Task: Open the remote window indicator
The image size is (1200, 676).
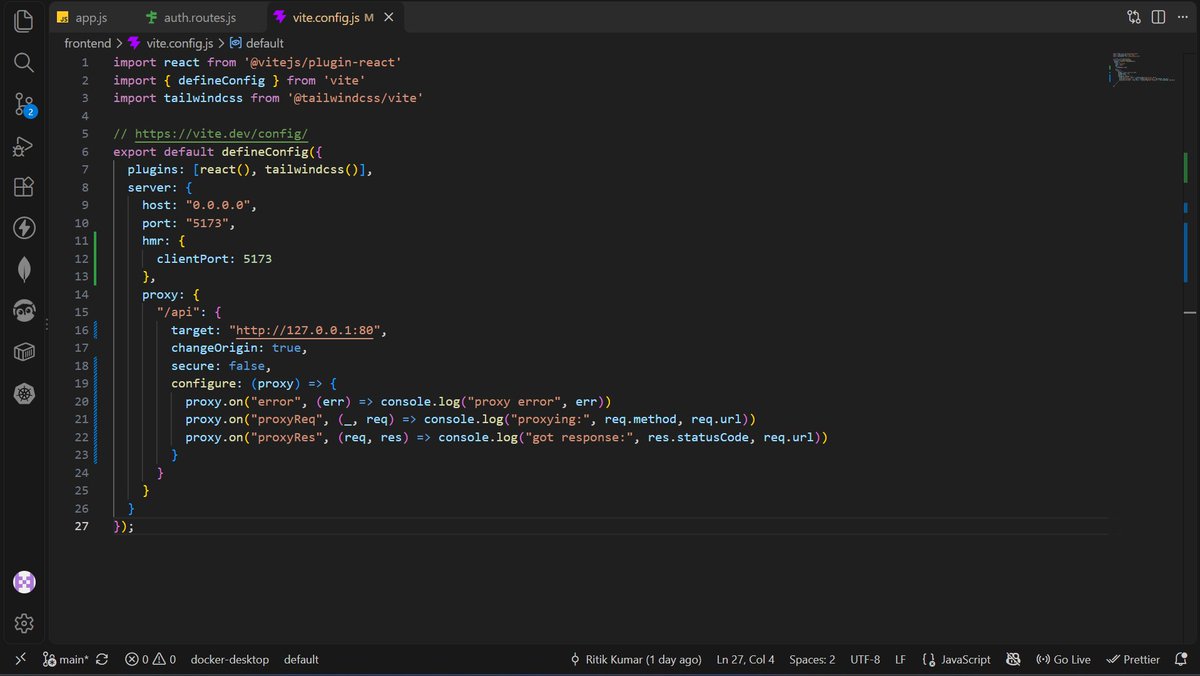Action: coord(20,659)
